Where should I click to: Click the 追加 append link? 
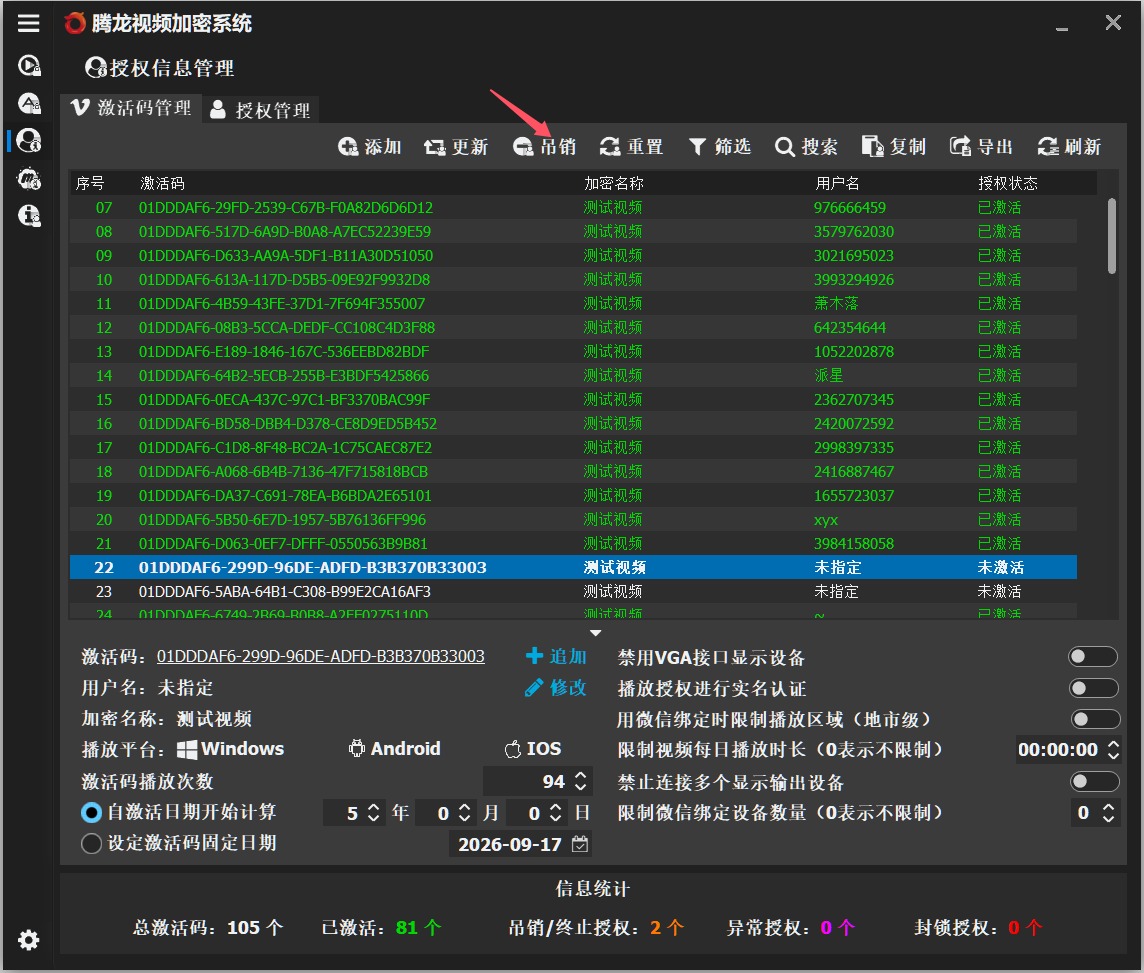[556, 656]
